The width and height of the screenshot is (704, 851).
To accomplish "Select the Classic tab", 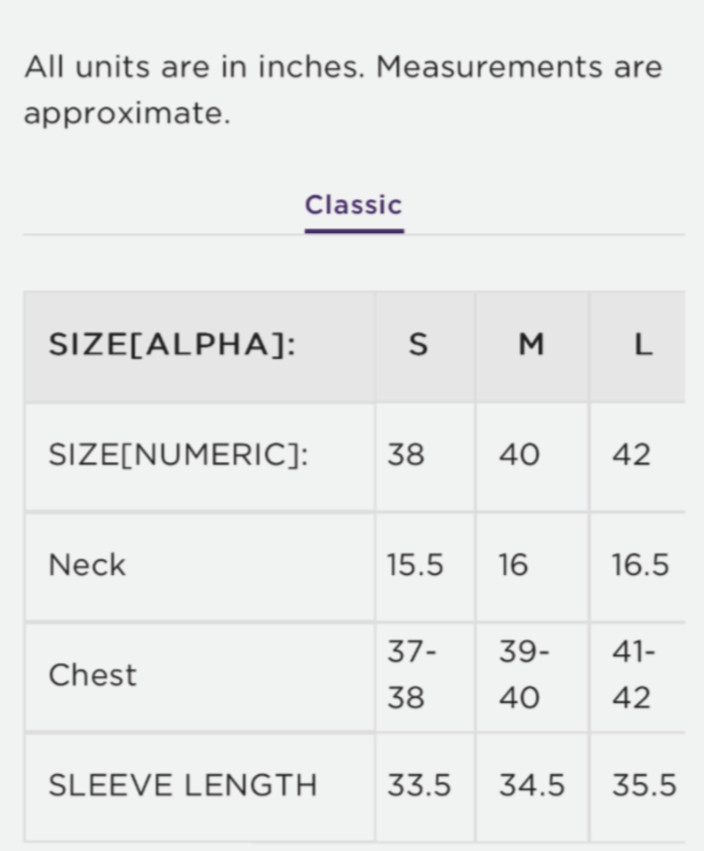I will [353, 206].
